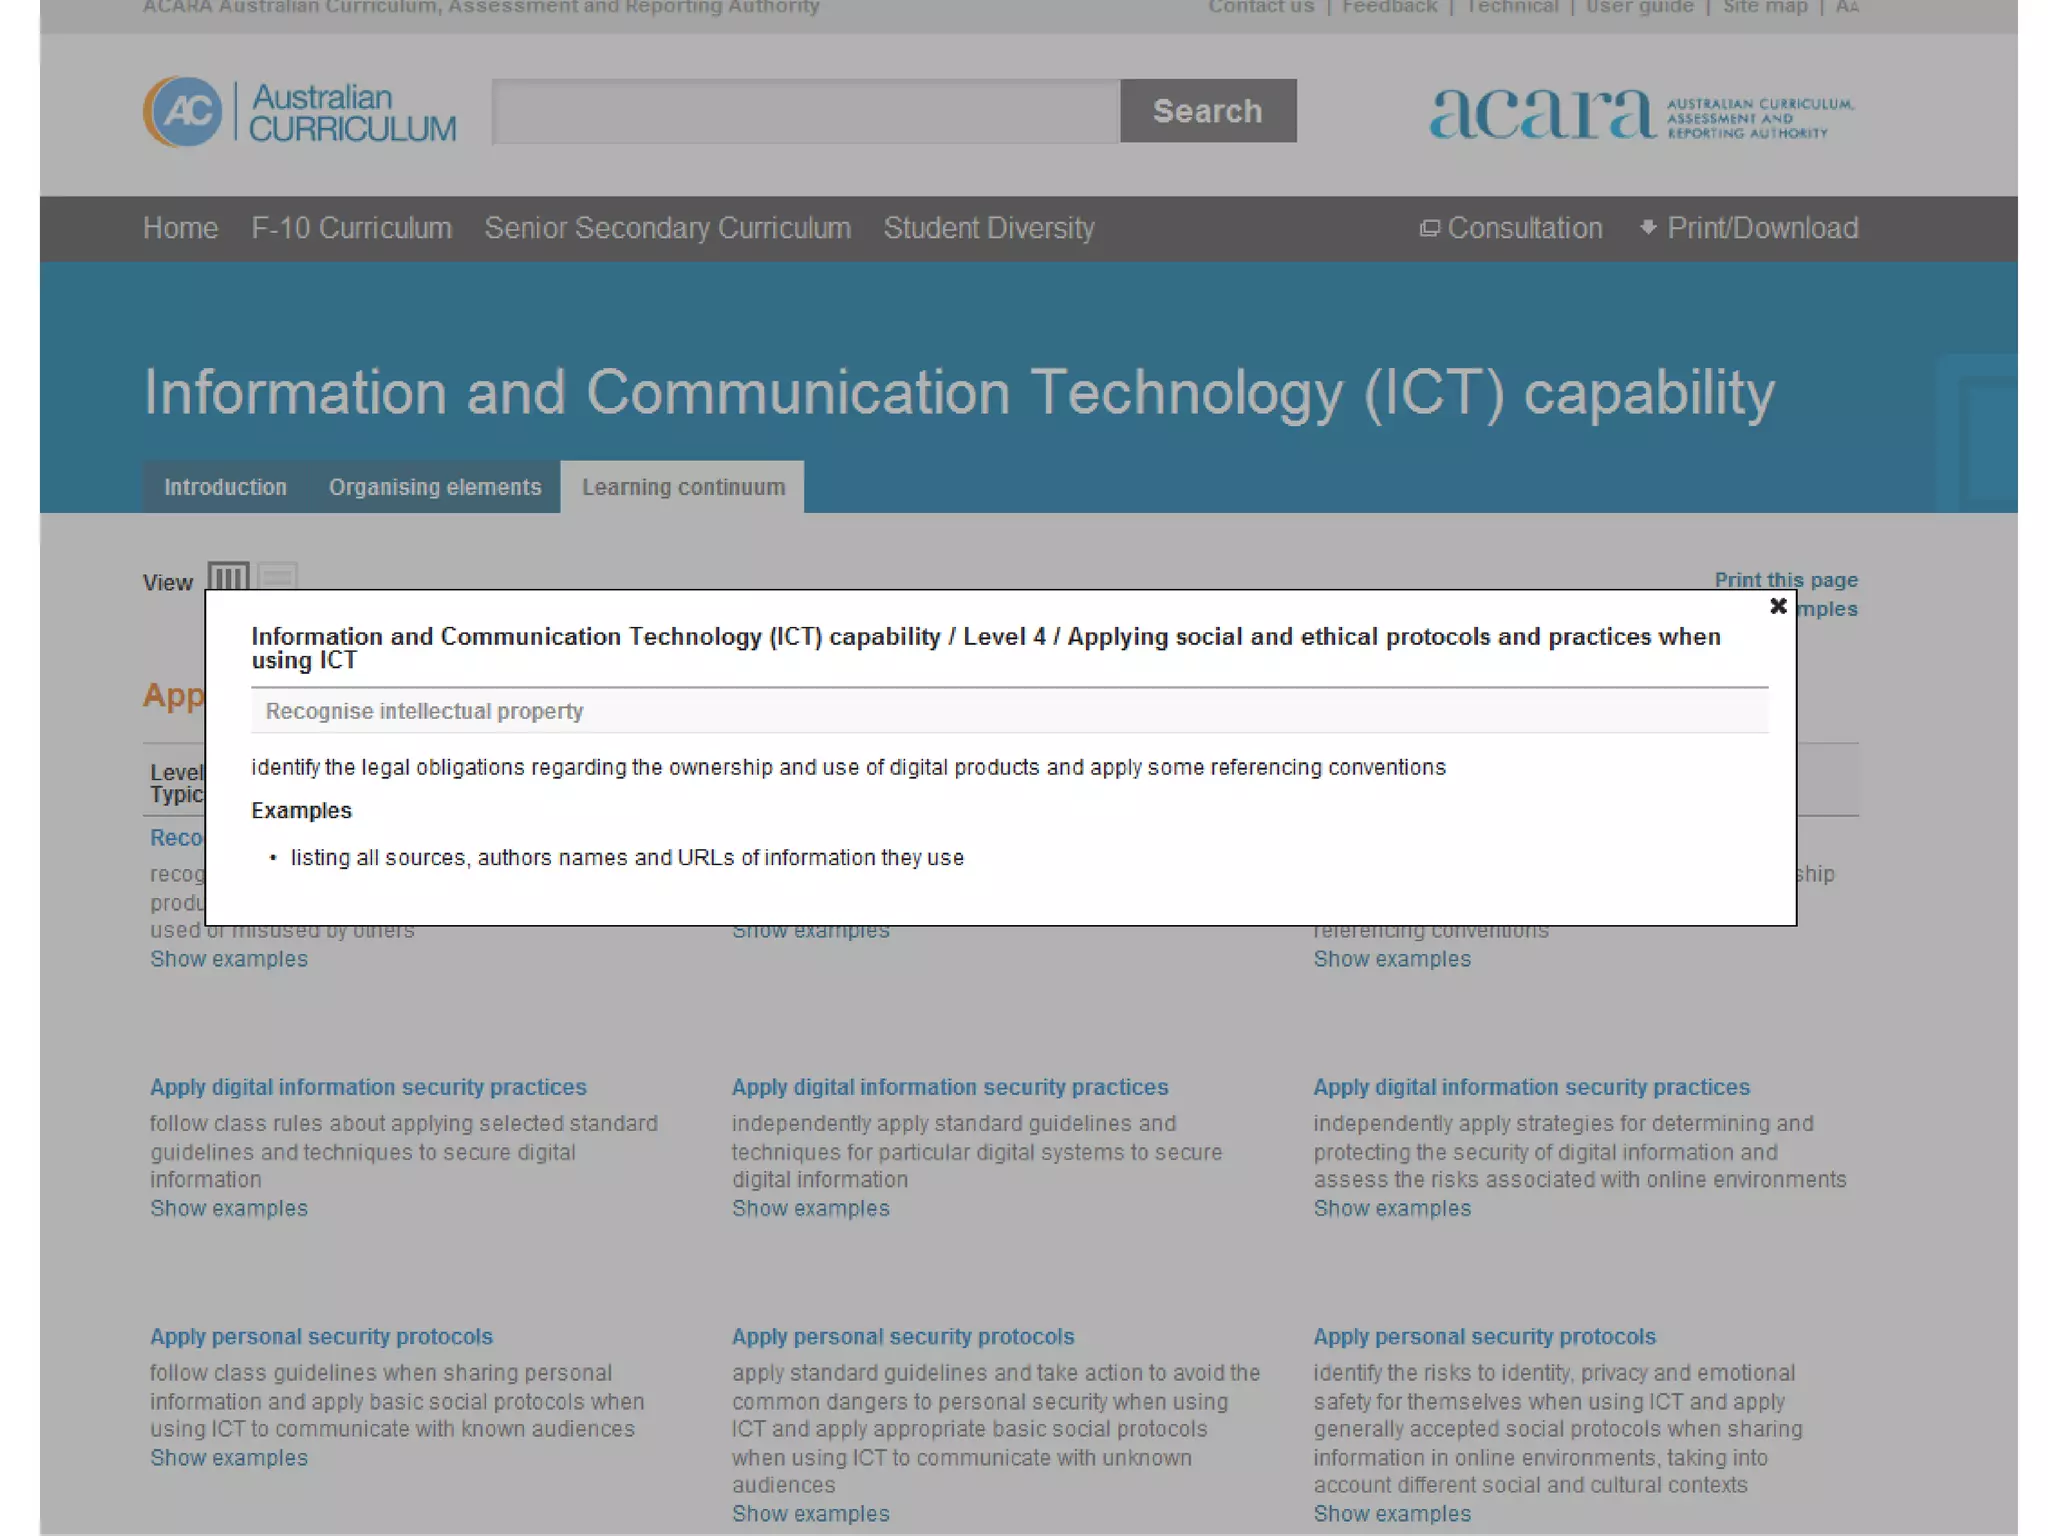This screenshot has width=2048, height=1536.
Task: Open the Introduction tab
Action: (225, 487)
